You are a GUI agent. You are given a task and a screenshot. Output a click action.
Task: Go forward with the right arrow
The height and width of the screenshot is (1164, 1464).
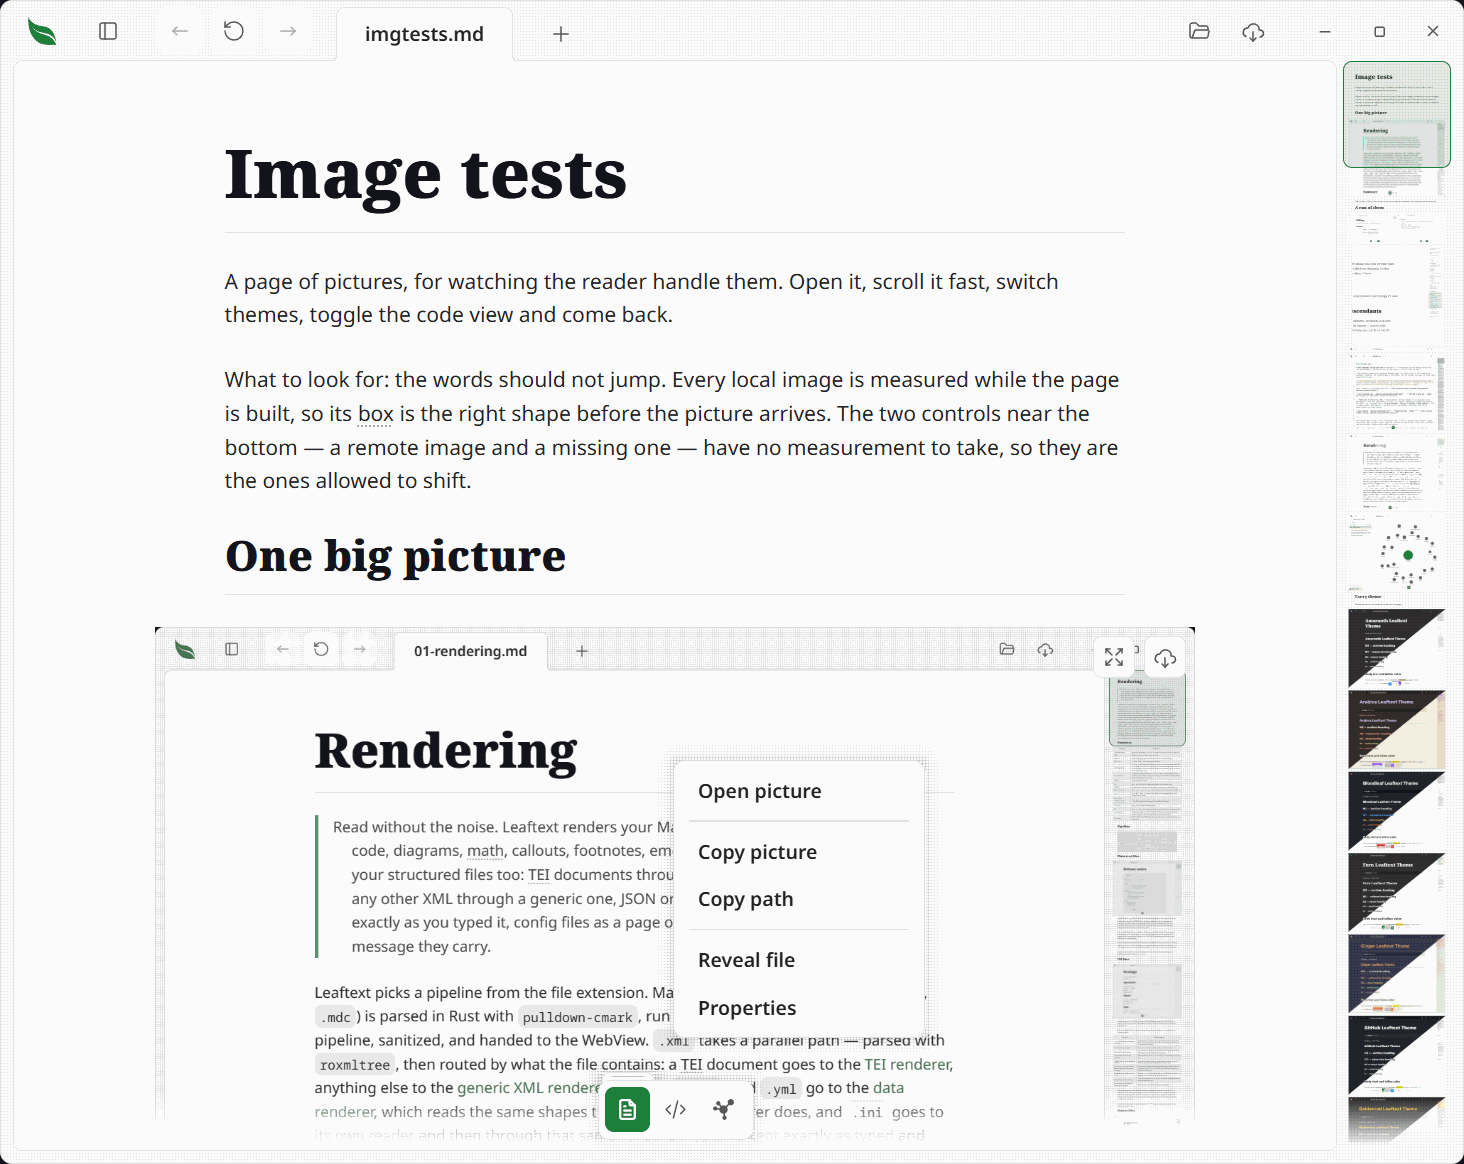tap(288, 31)
